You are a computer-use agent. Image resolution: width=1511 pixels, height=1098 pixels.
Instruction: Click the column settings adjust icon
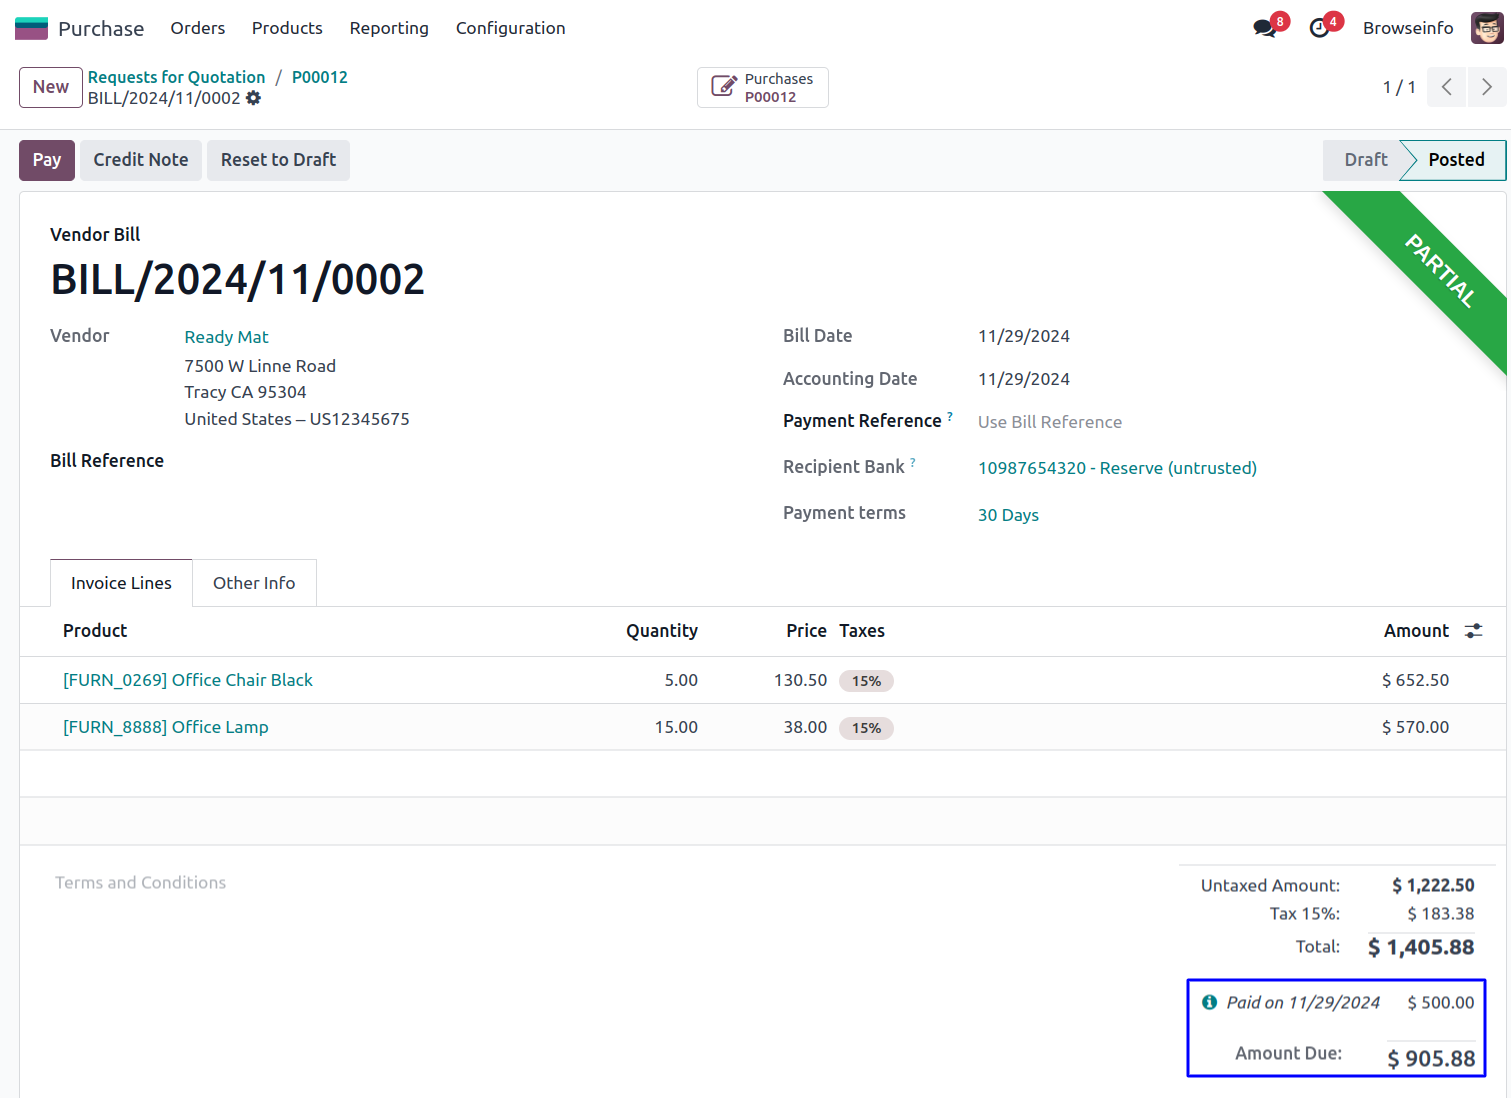click(x=1473, y=631)
